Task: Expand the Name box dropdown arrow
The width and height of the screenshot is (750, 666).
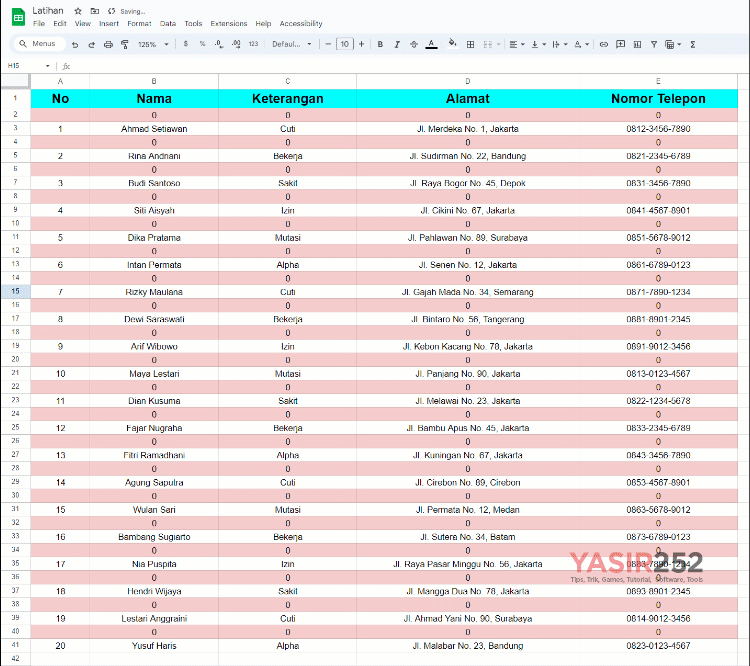Action: [47, 66]
